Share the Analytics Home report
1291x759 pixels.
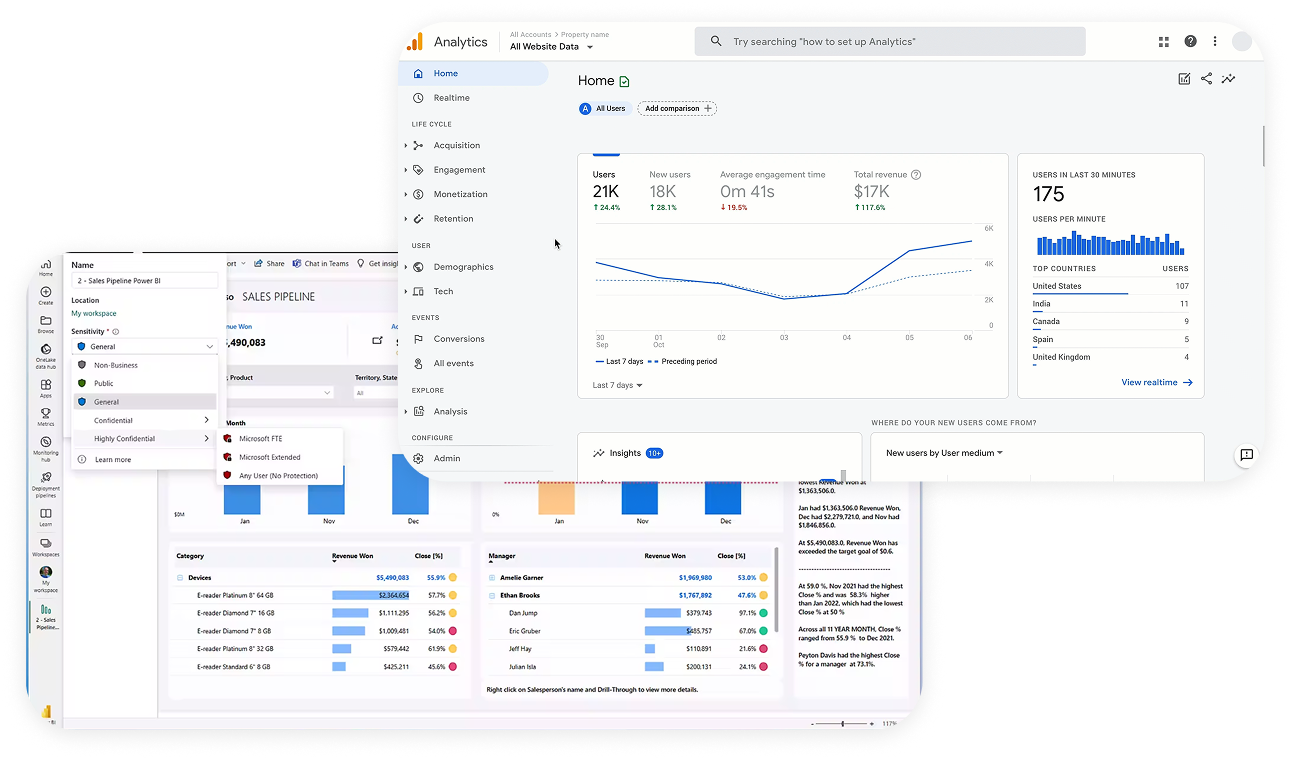(1206, 79)
